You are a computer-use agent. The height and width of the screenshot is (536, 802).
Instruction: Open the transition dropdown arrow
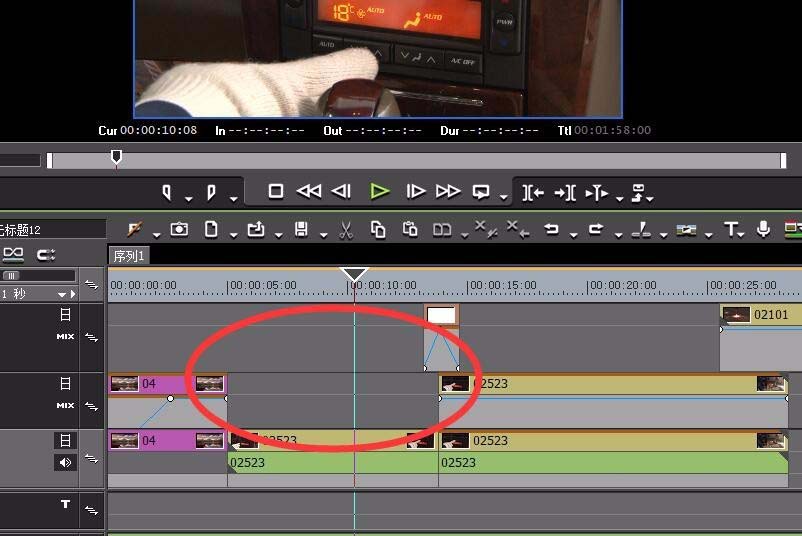point(708,235)
